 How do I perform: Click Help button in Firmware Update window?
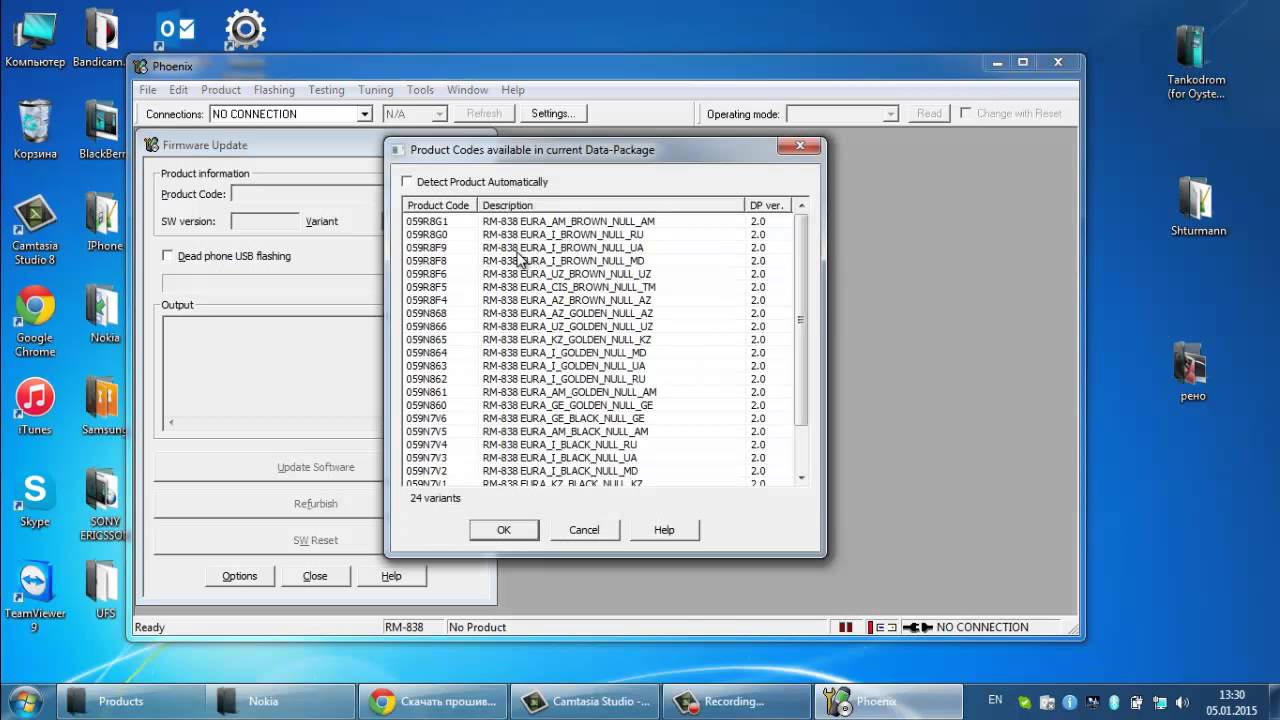pos(391,576)
